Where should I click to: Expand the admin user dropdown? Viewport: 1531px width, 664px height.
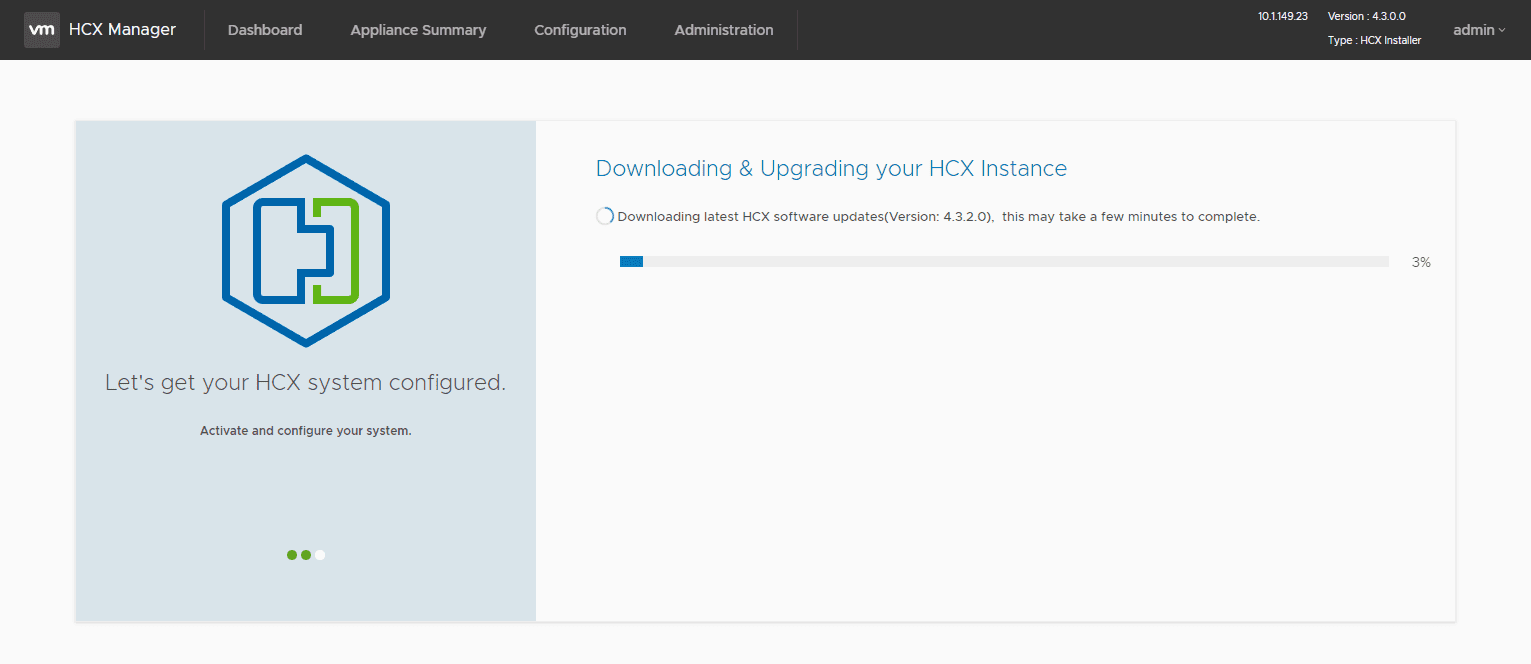(x=1479, y=30)
